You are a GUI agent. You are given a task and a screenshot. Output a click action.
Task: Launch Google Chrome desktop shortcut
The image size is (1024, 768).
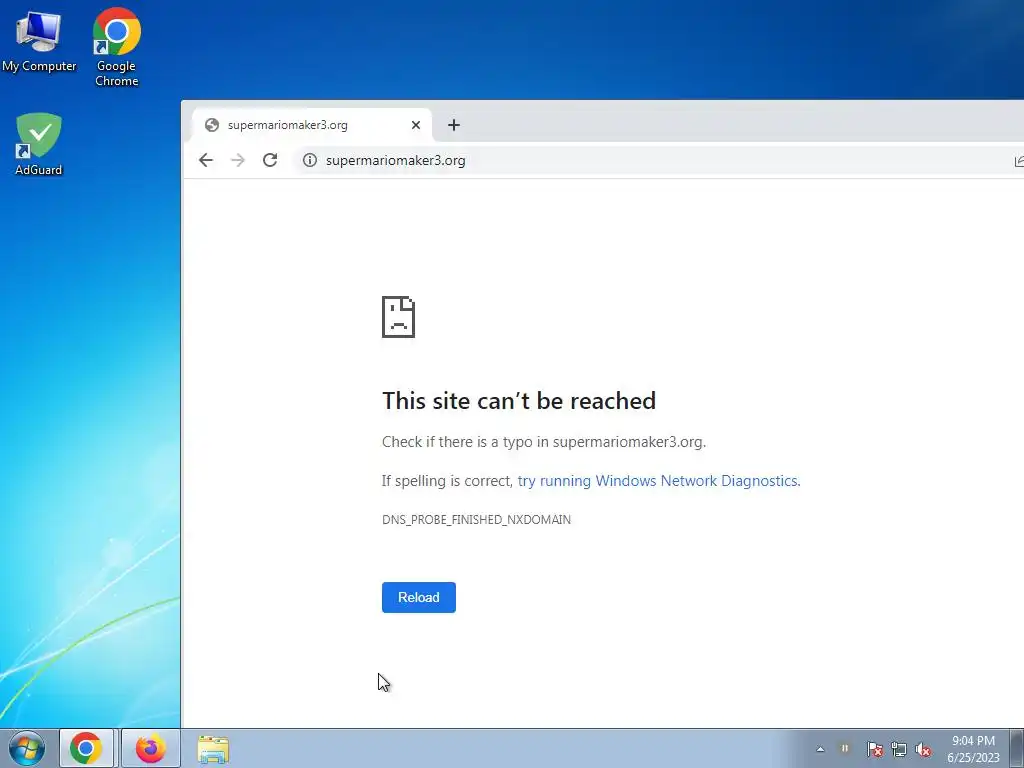click(116, 46)
